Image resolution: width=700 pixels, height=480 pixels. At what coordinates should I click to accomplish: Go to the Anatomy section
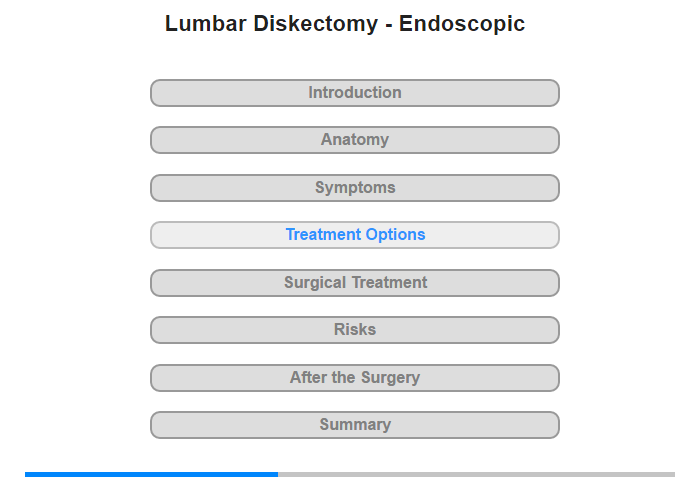tap(354, 140)
